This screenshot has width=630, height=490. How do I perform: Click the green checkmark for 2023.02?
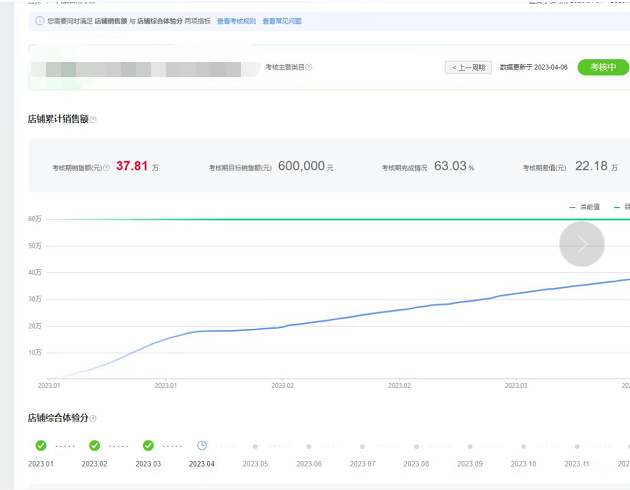point(94,445)
